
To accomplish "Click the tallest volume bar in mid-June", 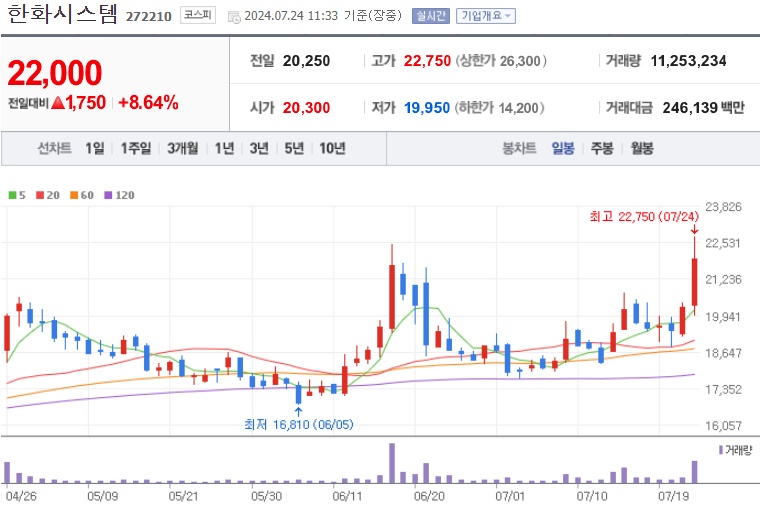I will click(x=392, y=463).
